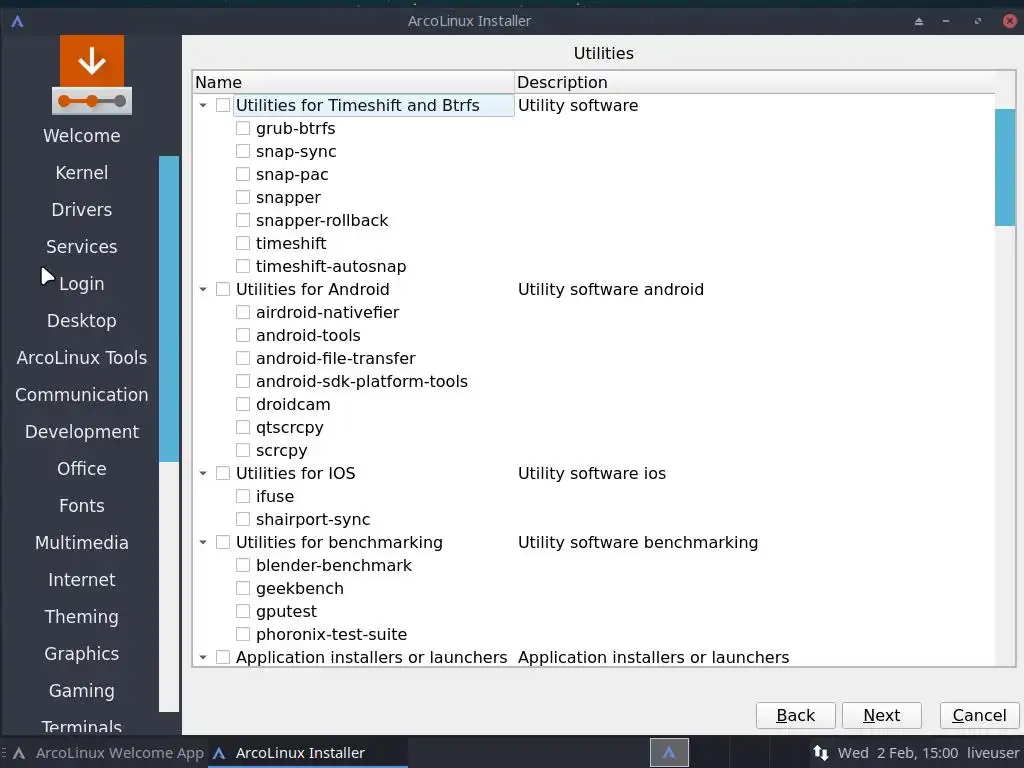
Task: Click the package list vertical scrollbar thumb
Action: 1005,168
